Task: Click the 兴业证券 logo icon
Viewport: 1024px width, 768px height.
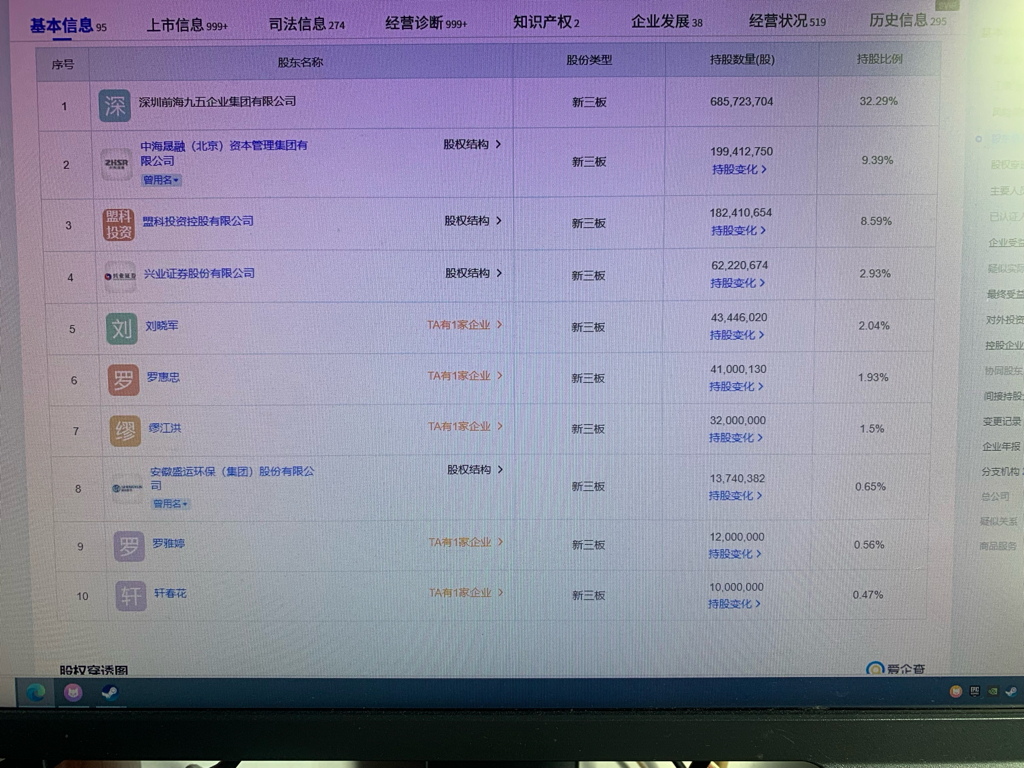Action: [x=120, y=276]
